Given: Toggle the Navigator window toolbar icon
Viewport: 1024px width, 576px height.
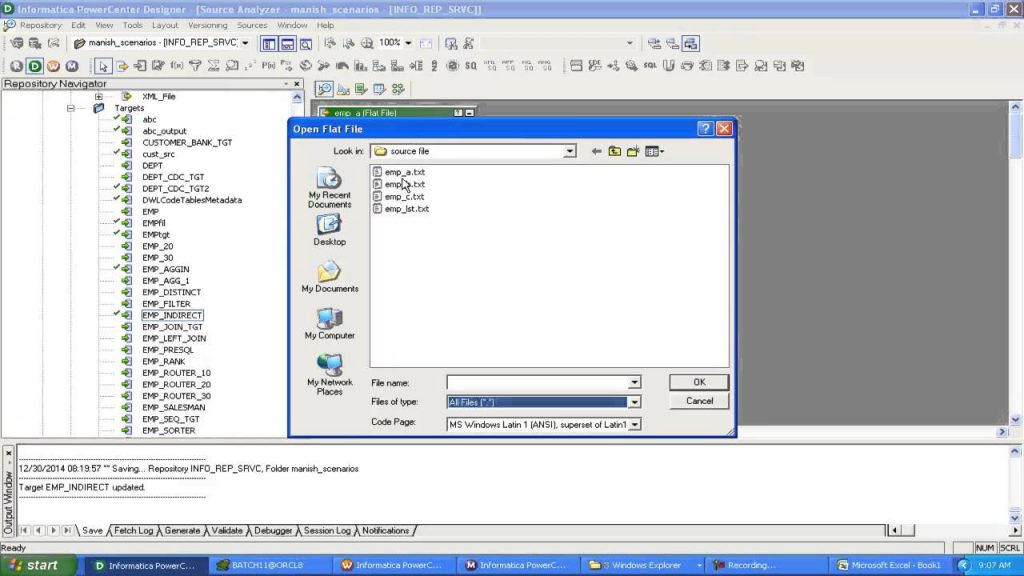Looking at the screenshot, I should [x=268, y=44].
